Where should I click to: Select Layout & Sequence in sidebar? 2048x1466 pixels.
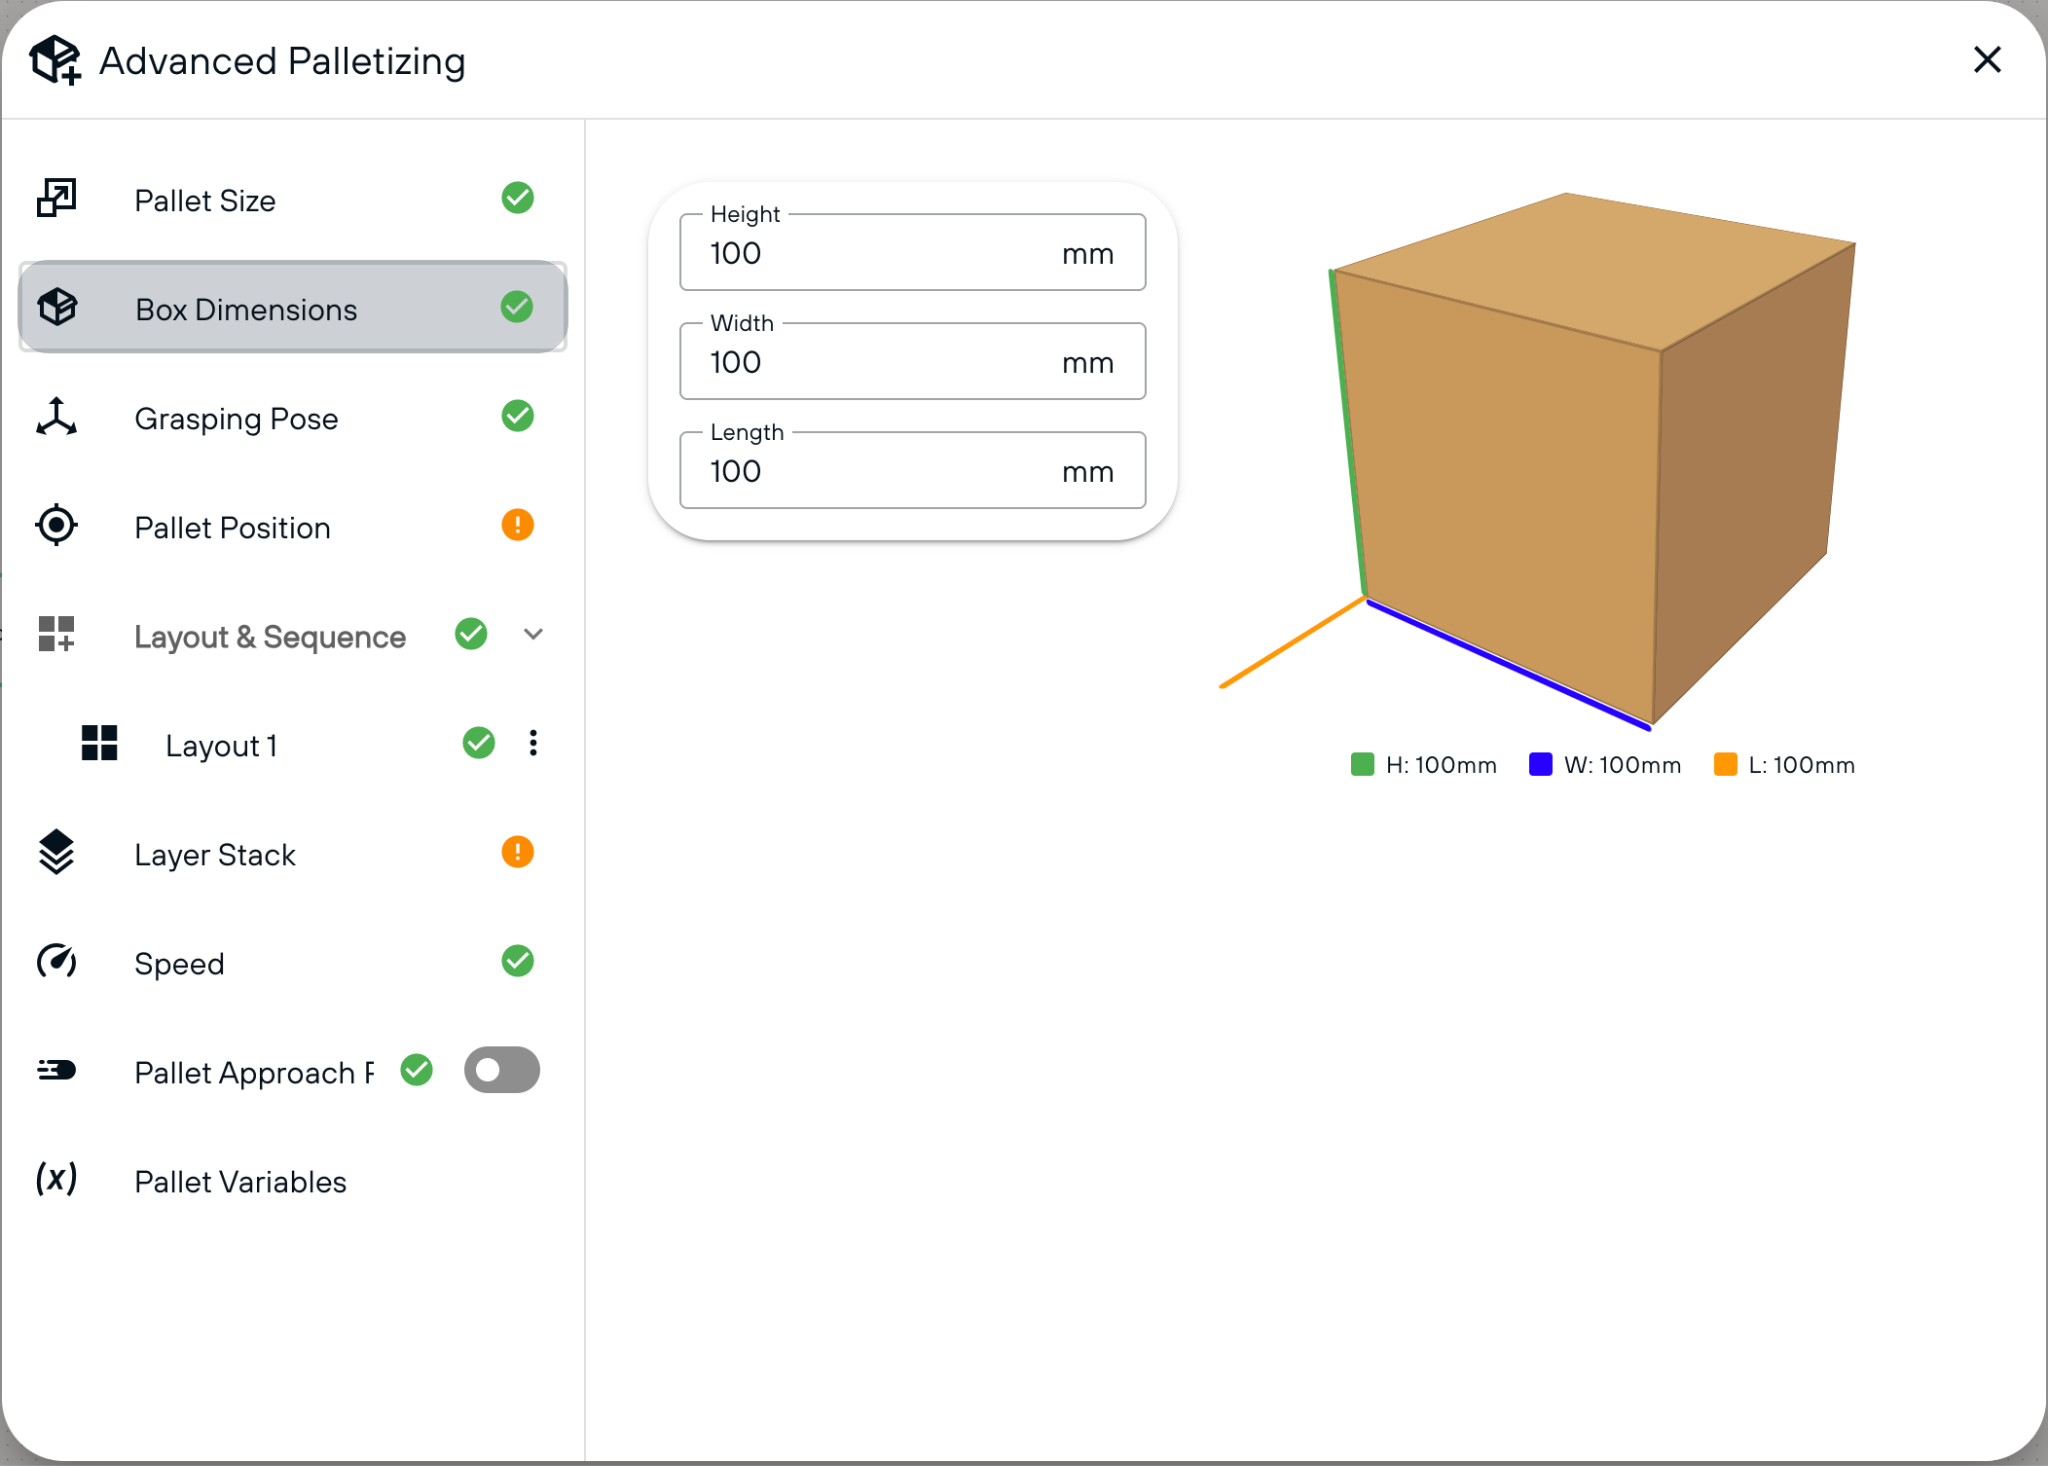(270, 636)
